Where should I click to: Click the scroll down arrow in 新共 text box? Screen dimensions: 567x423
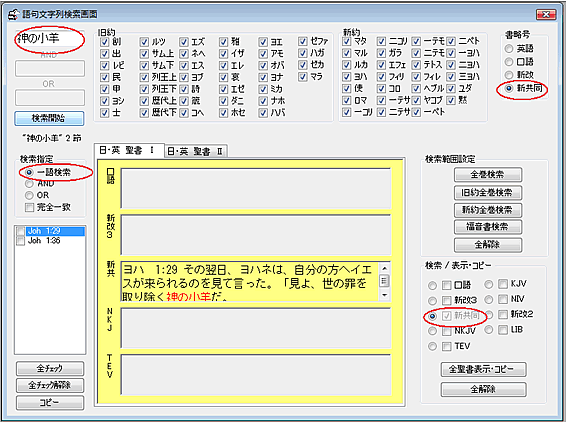(384, 295)
